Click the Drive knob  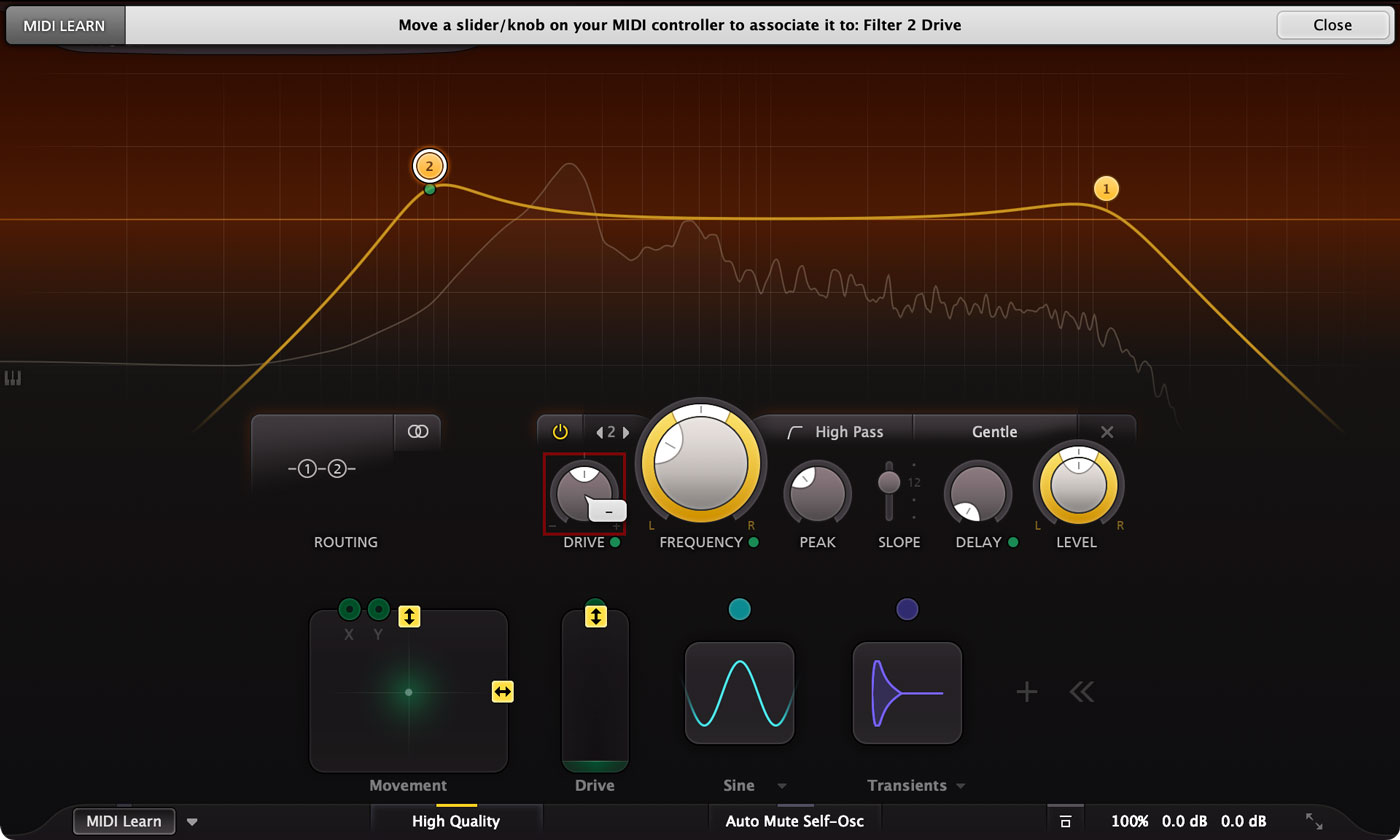(x=584, y=493)
